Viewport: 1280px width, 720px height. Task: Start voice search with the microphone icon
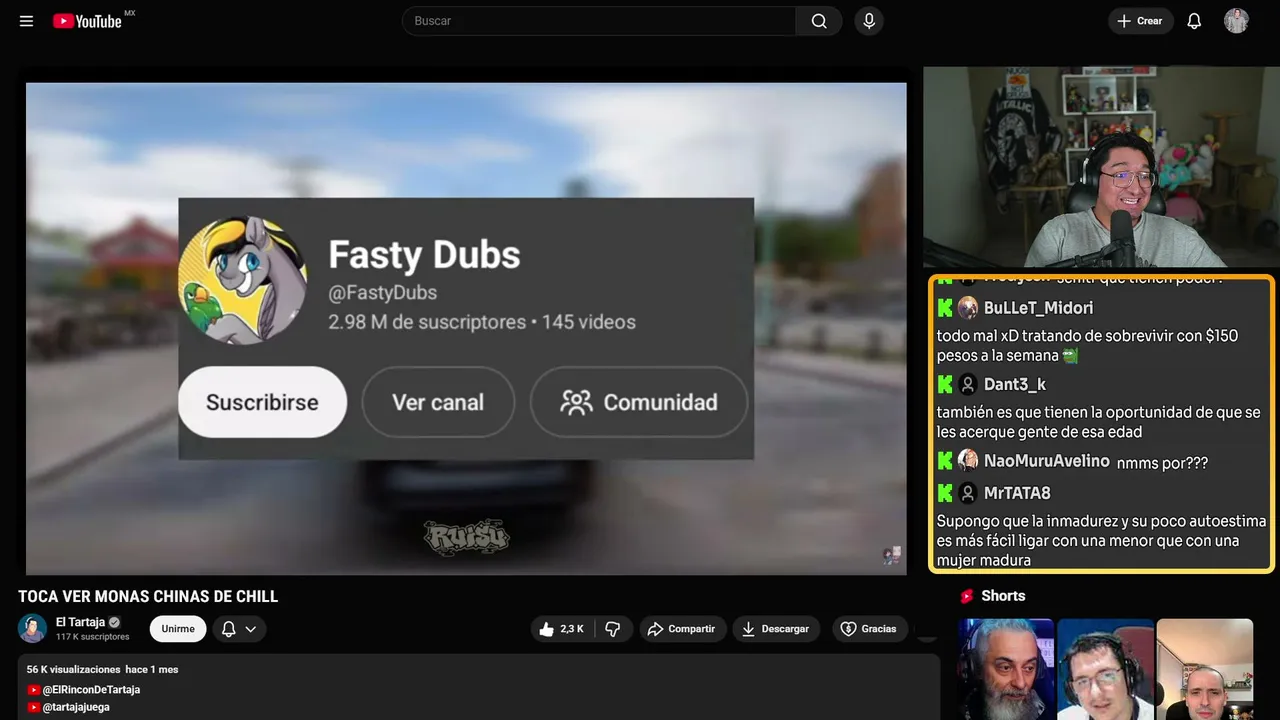[x=869, y=21]
